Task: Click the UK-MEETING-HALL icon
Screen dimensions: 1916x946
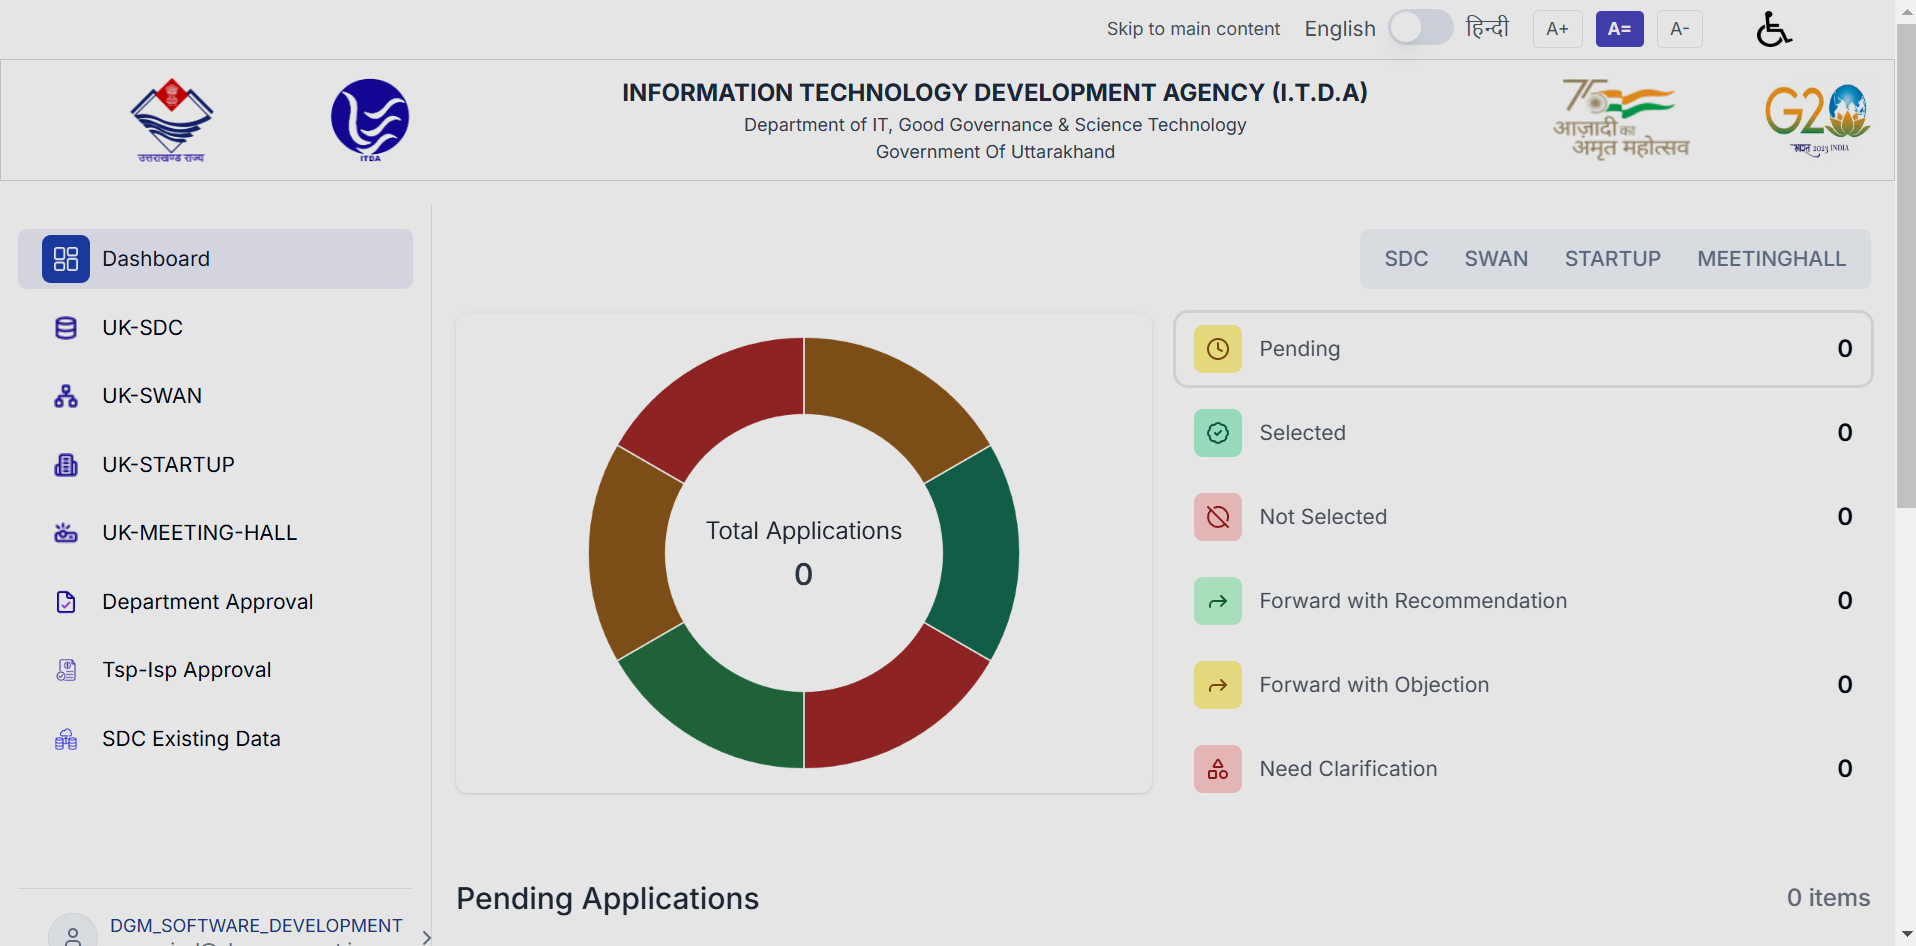Action: [x=66, y=533]
